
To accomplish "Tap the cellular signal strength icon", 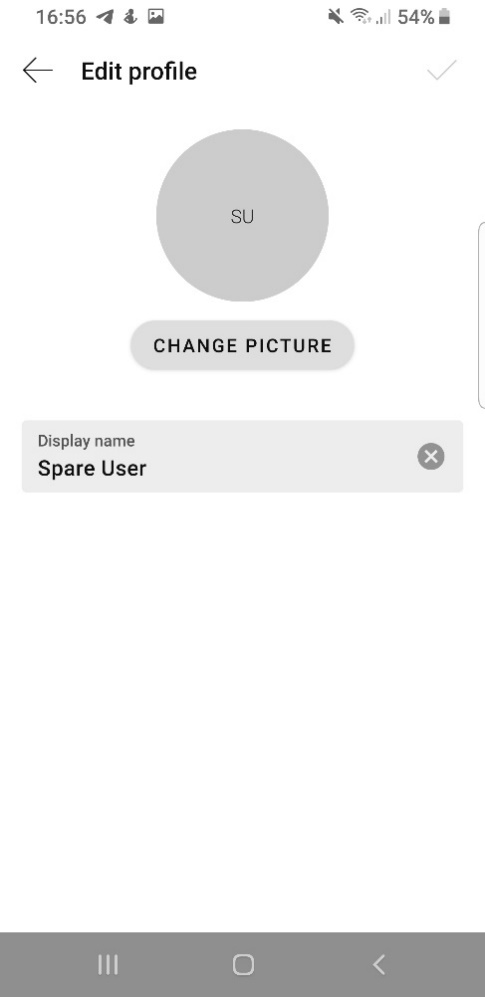I will 383,17.
